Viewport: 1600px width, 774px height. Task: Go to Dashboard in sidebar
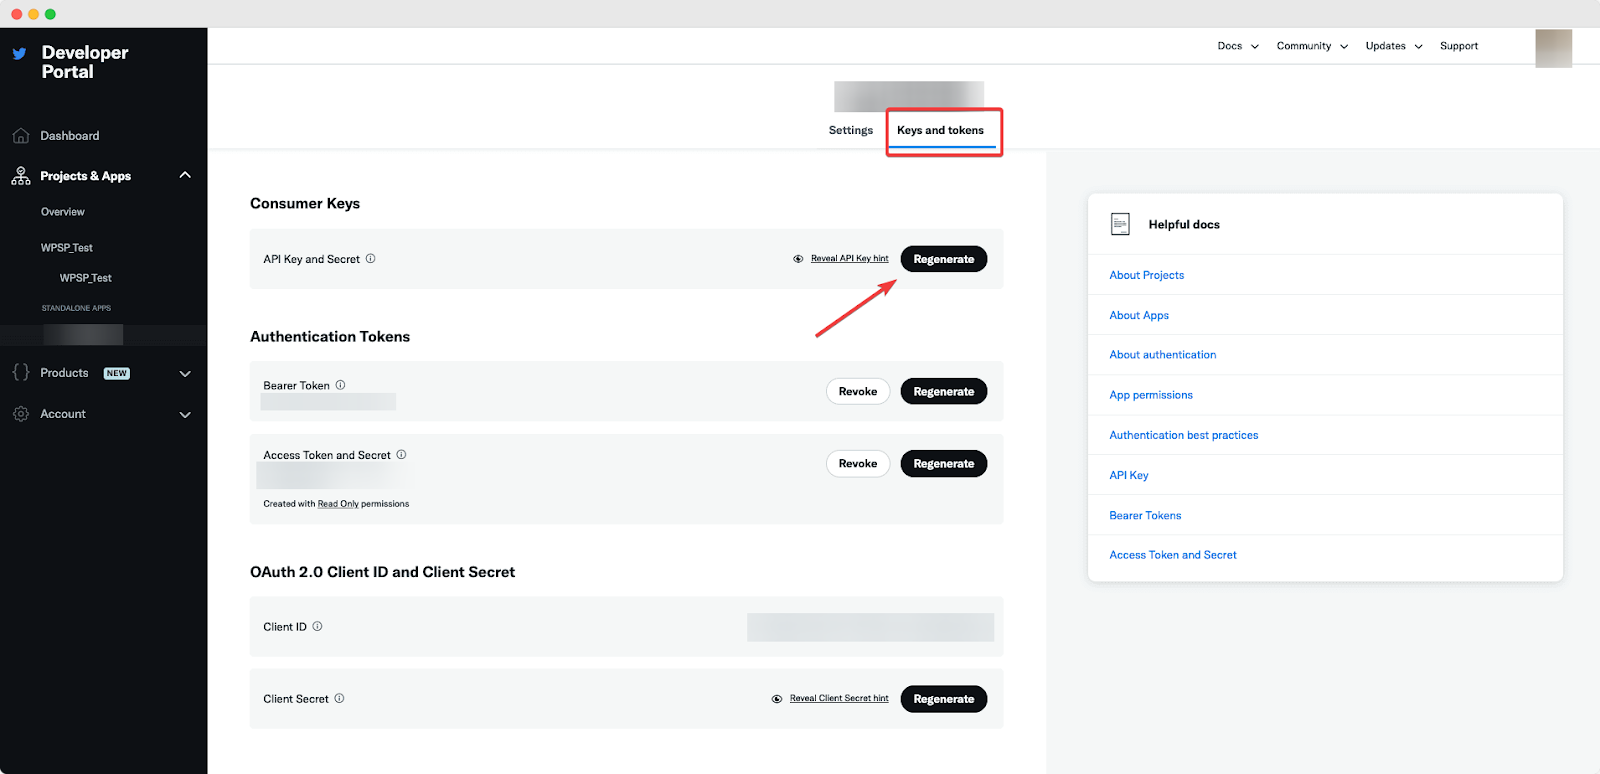coord(70,136)
